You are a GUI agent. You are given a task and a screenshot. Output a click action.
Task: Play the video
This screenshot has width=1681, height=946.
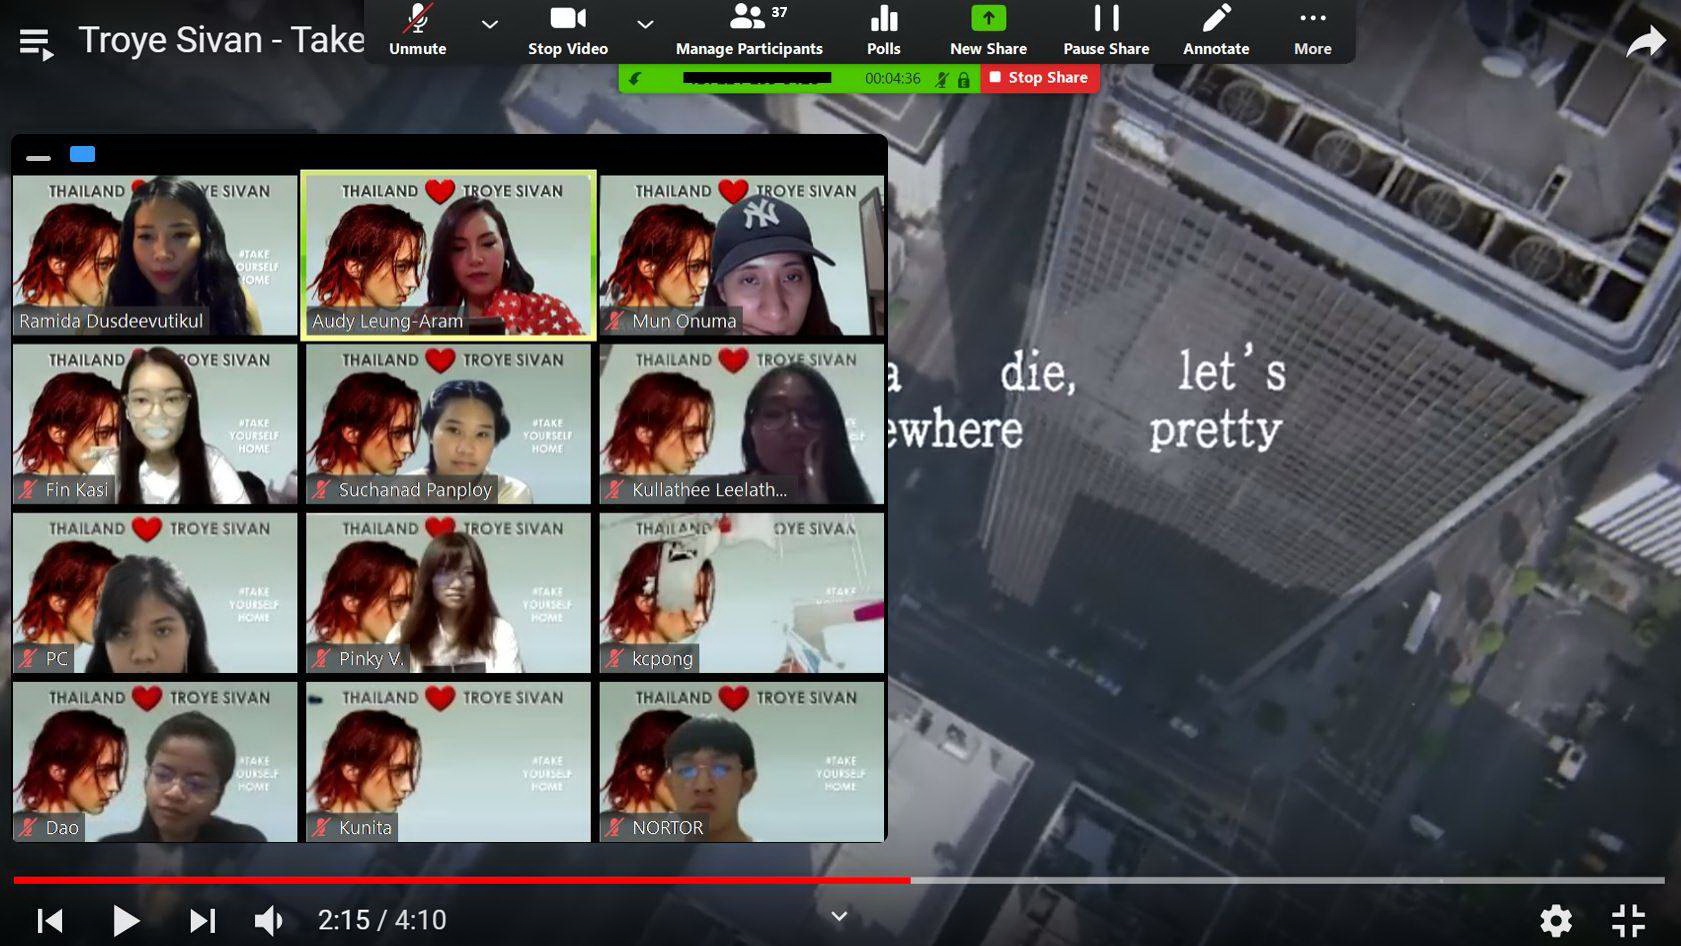click(x=126, y=920)
